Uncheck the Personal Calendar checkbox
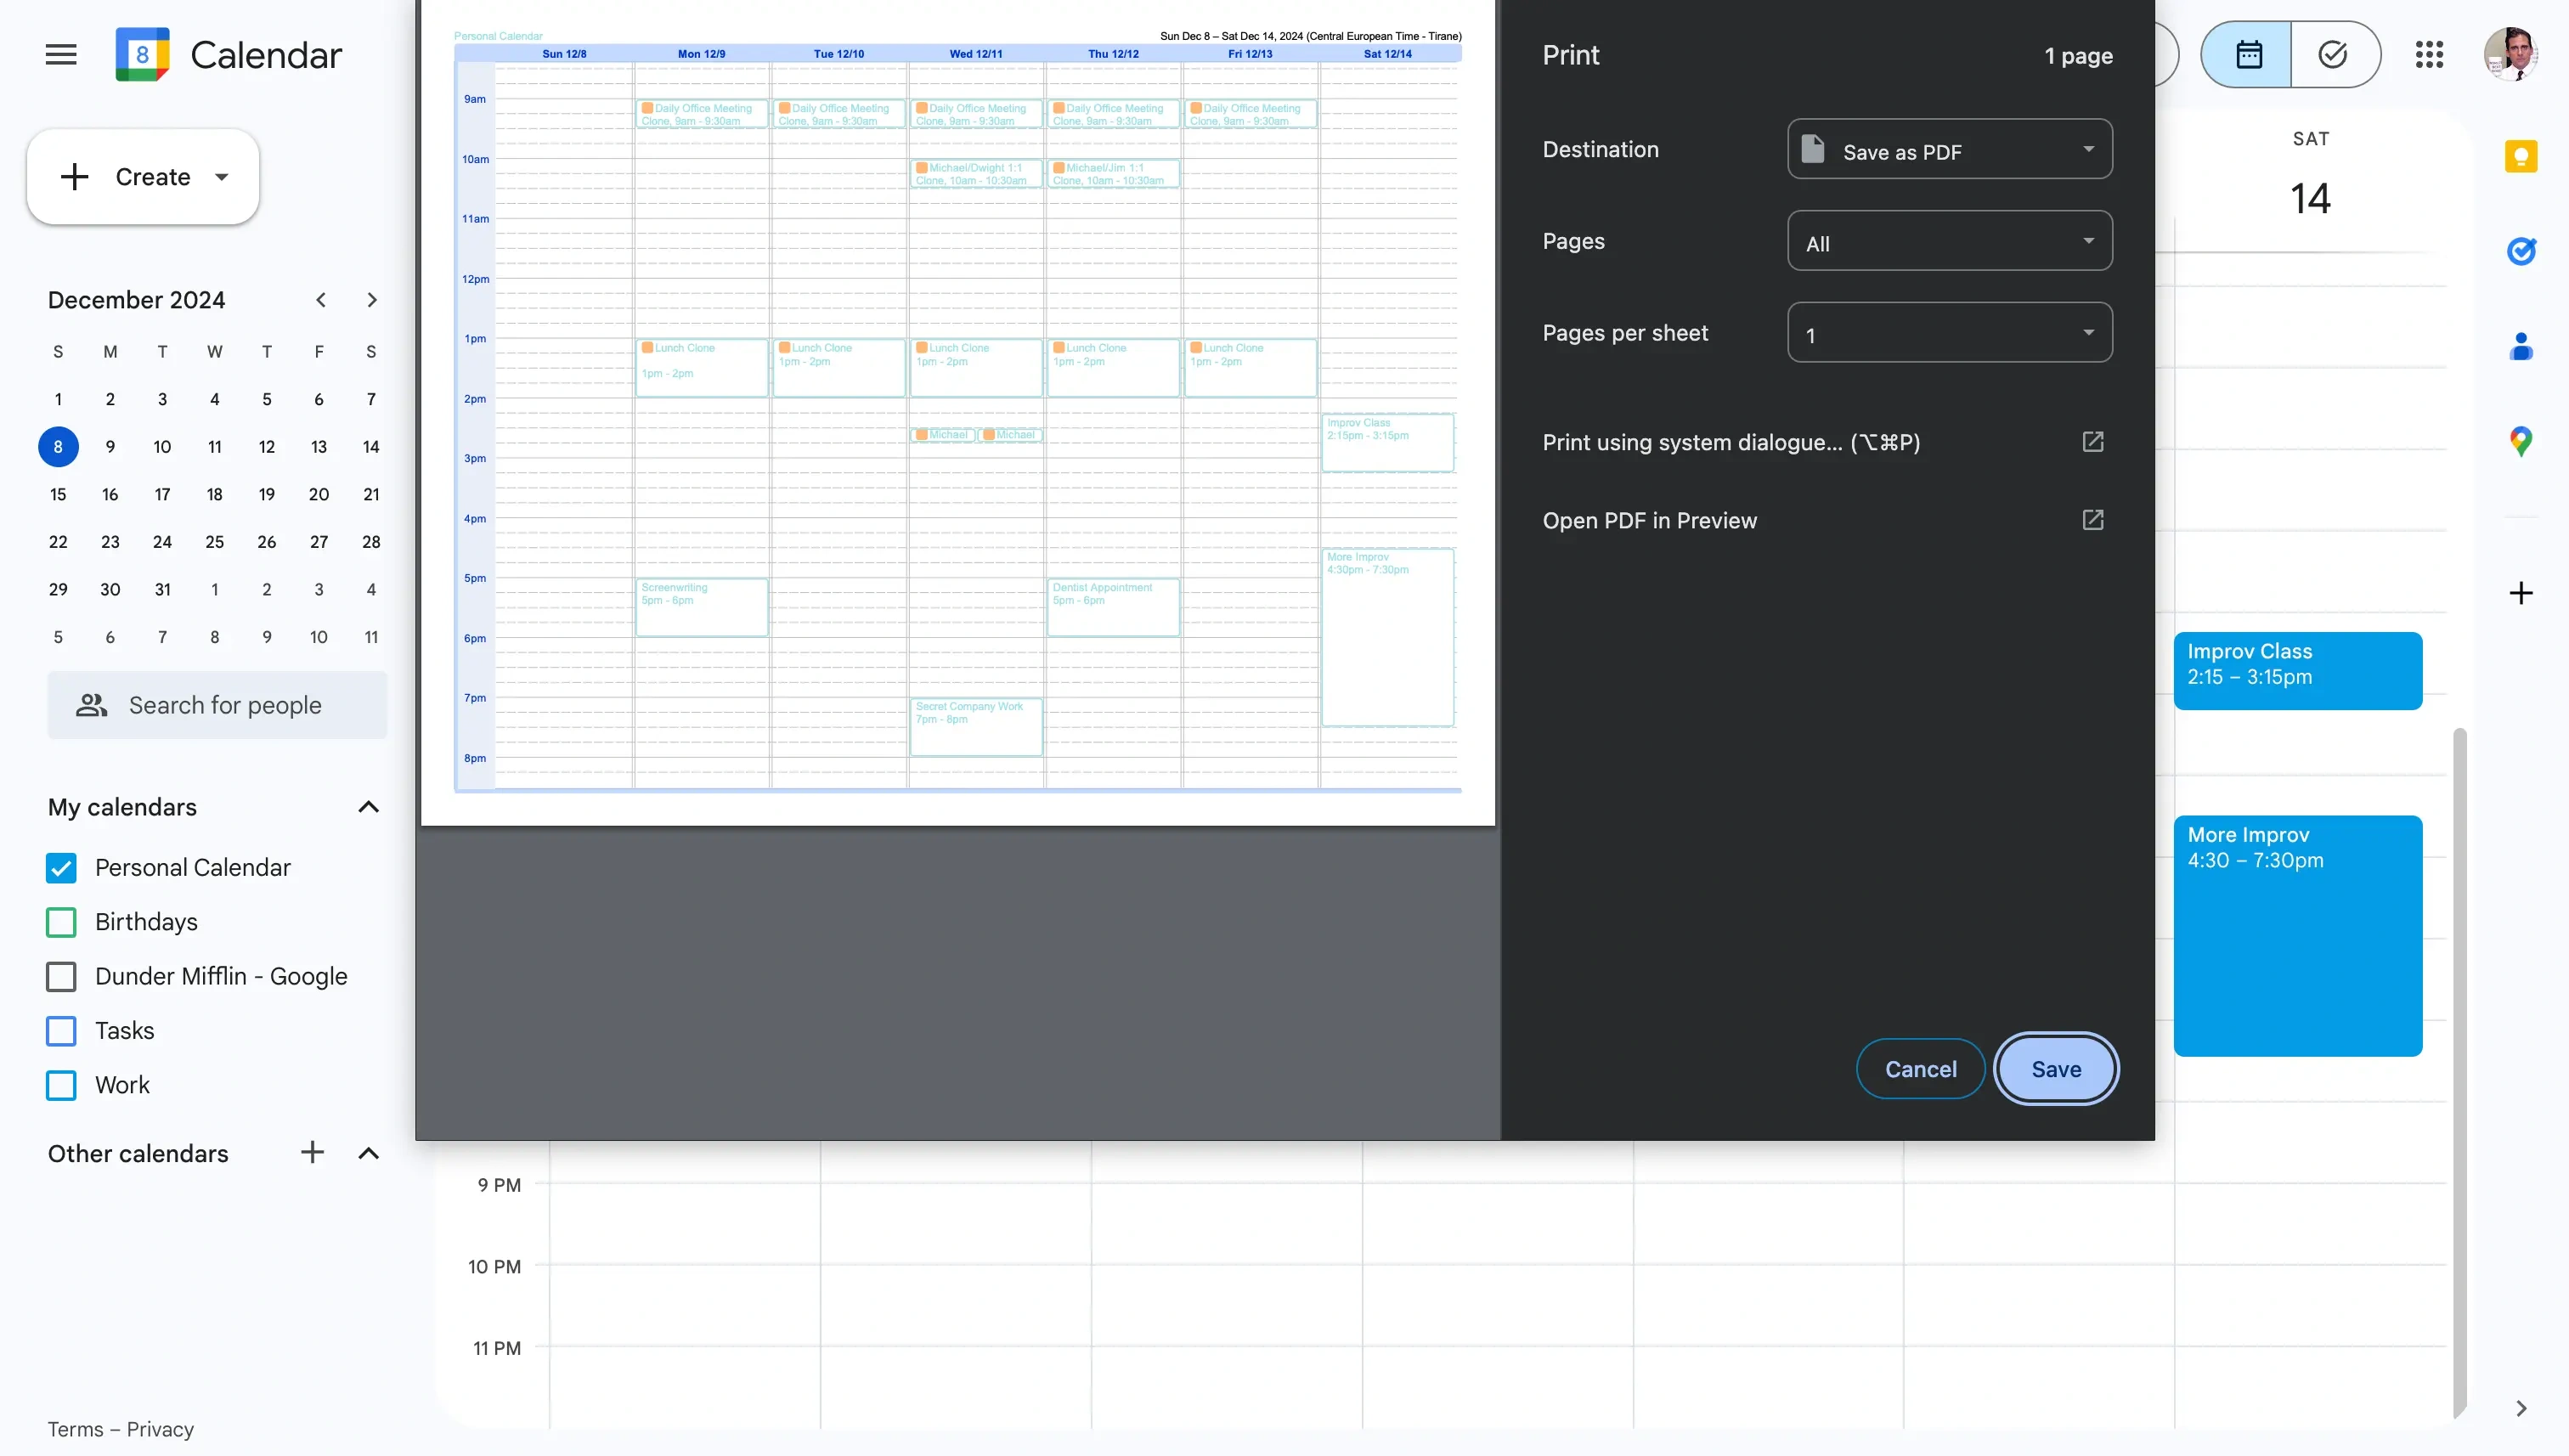 tap(61, 868)
